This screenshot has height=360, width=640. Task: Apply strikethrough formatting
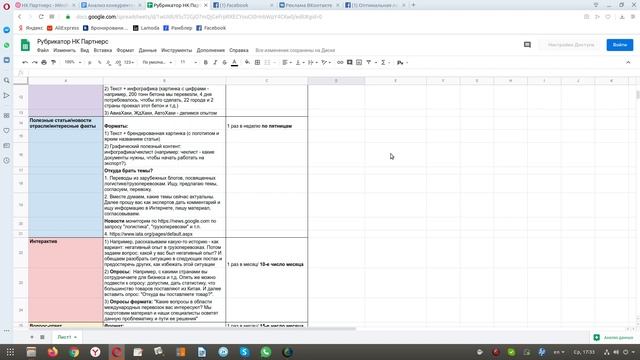(224, 62)
